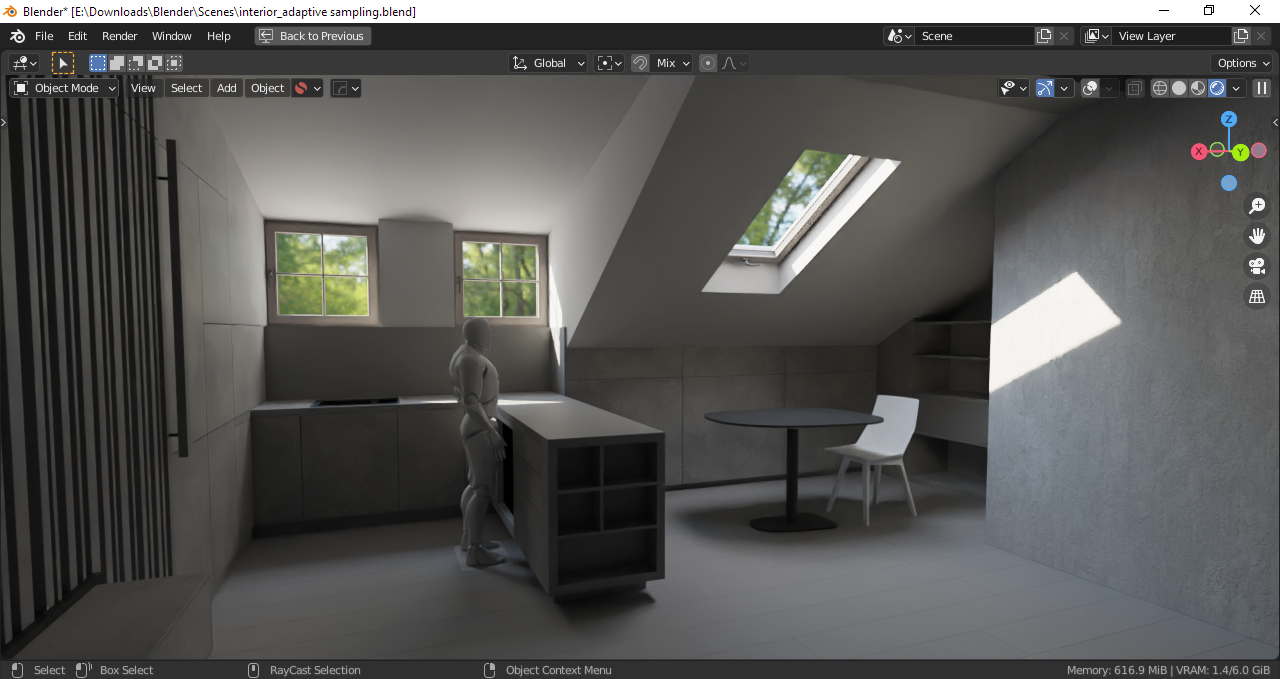Expand the sidebar with the right edge arrow
The height and width of the screenshot is (679, 1280).
(1275, 122)
